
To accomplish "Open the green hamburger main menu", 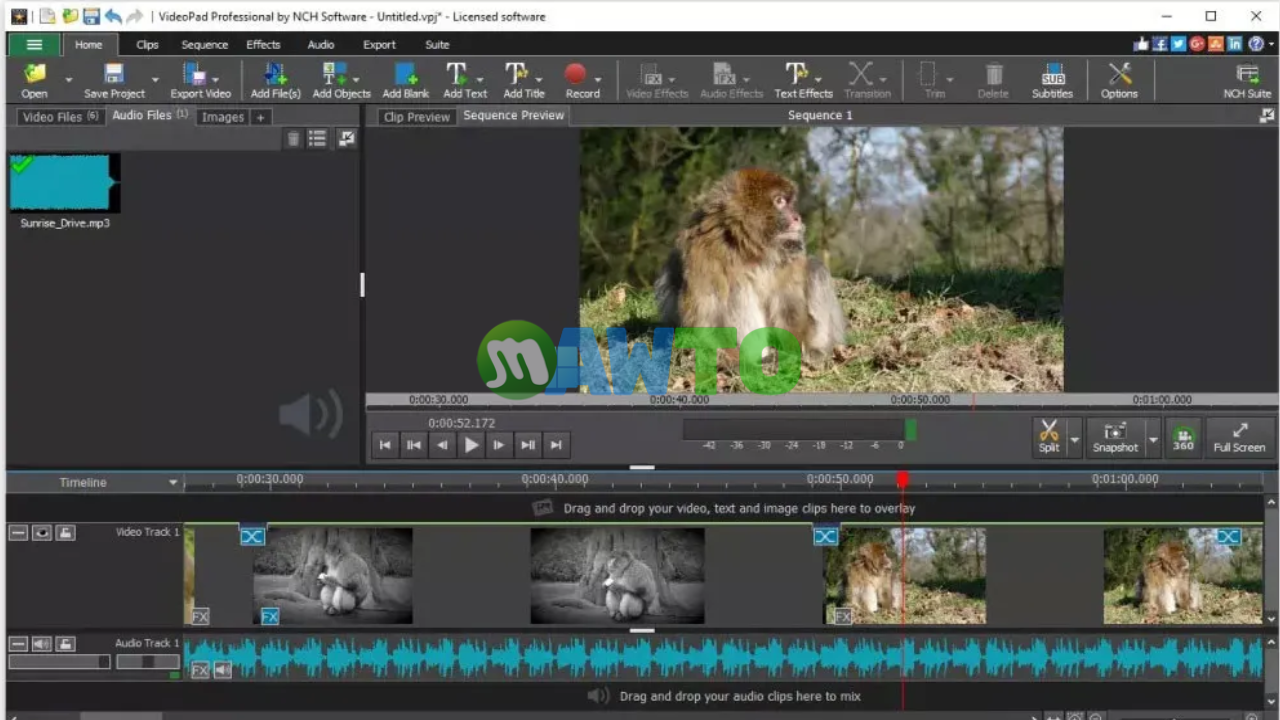I will point(34,44).
